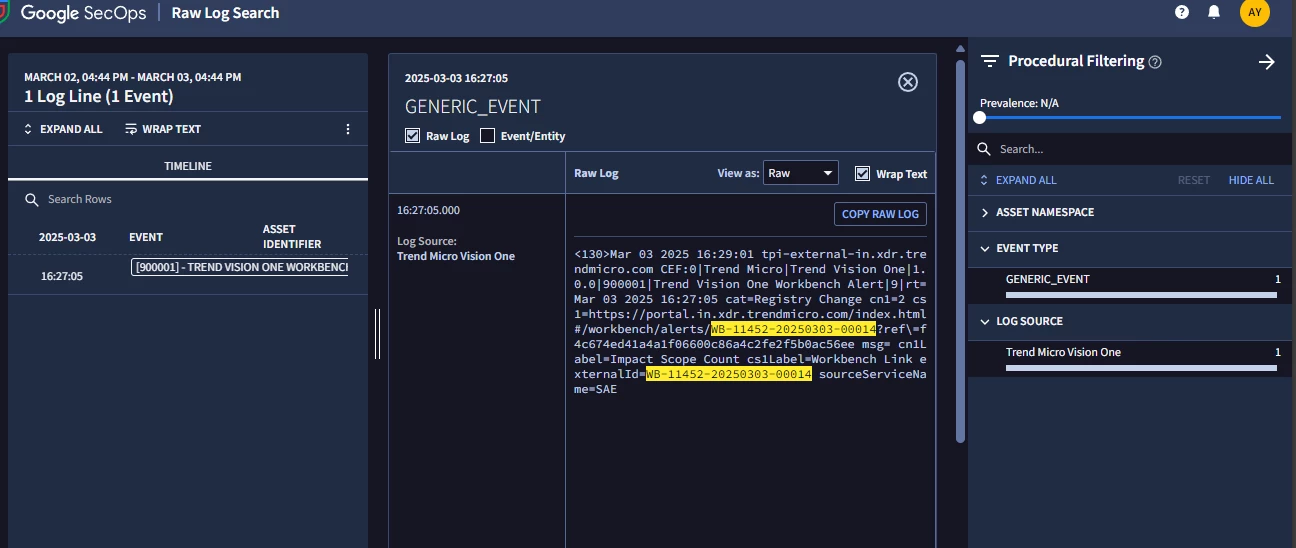
Task: Expand the ASSET NAMESPACE filter section
Action: [1132, 212]
